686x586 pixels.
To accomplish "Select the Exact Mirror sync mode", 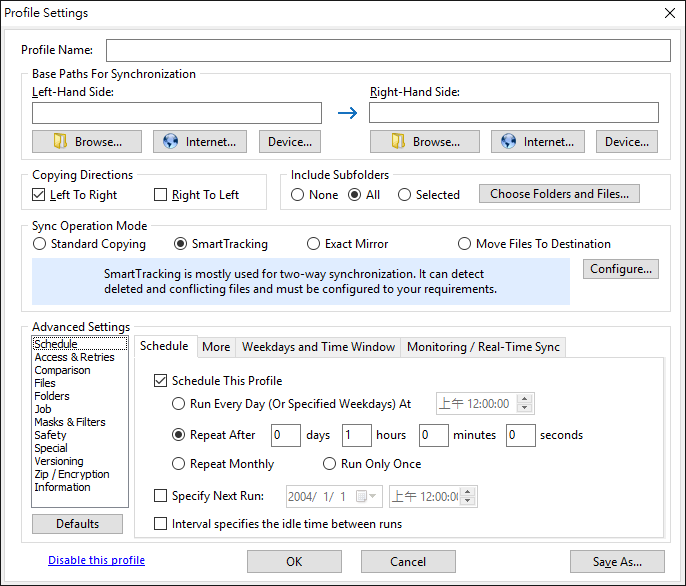I will (x=313, y=244).
